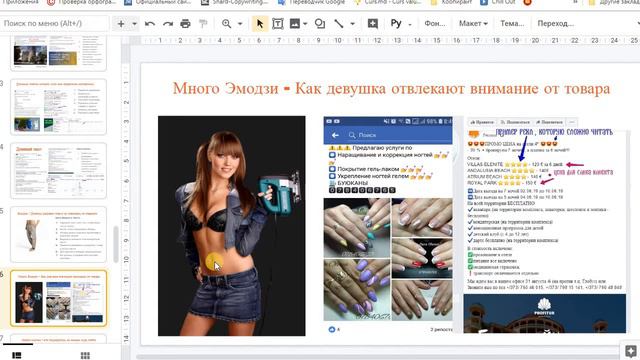Add a comment using the comment icon

click(373, 24)
